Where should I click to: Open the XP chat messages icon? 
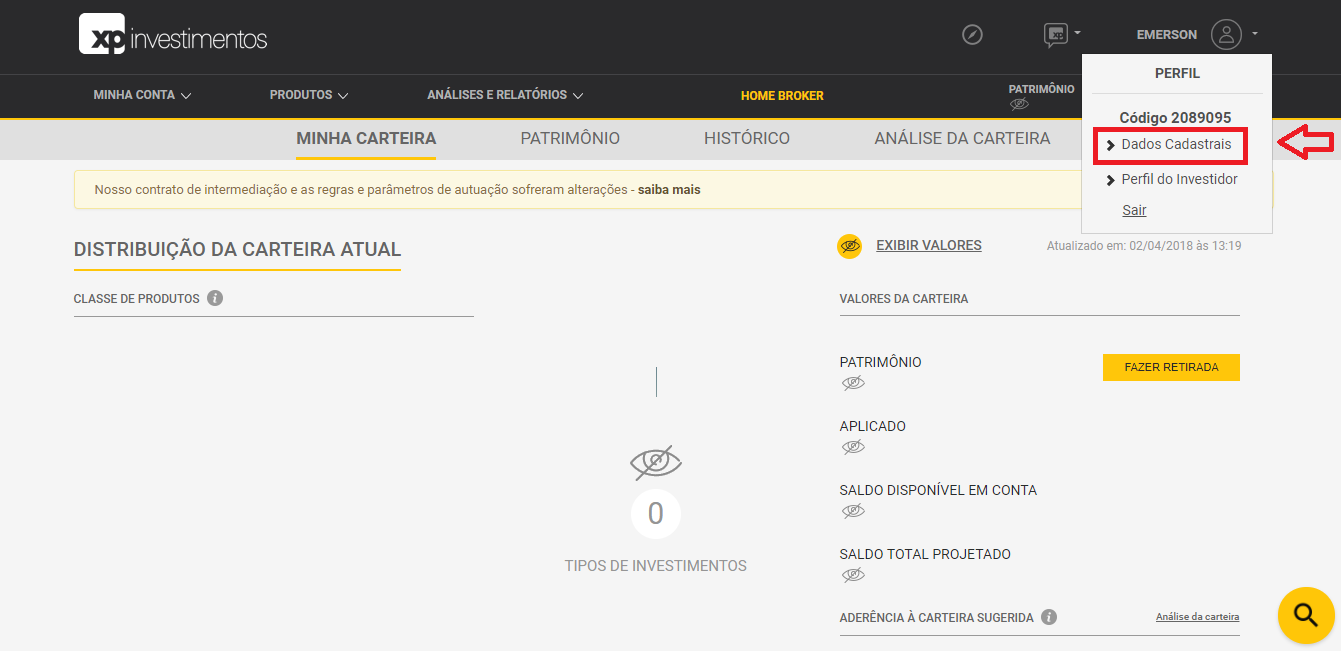click(1055, 35)
